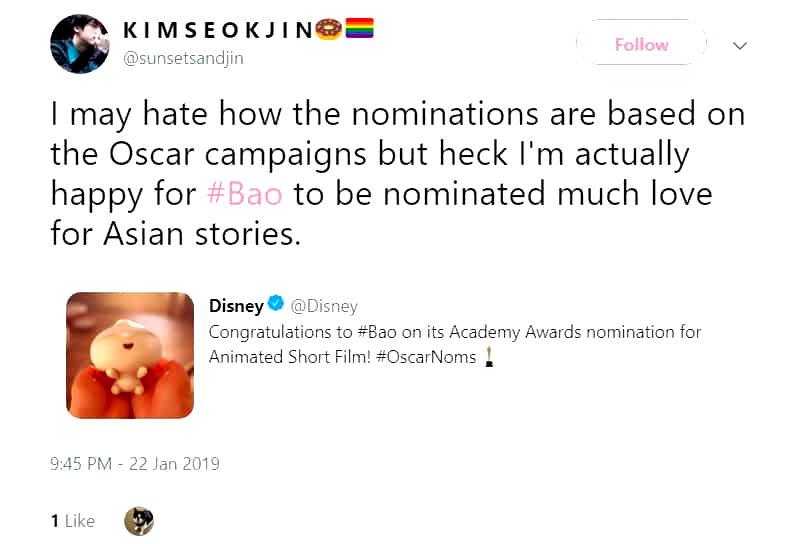Click the Disney name in the quoted tweet
The width and height of the screenshot is (800, 544).
point(236,306)
